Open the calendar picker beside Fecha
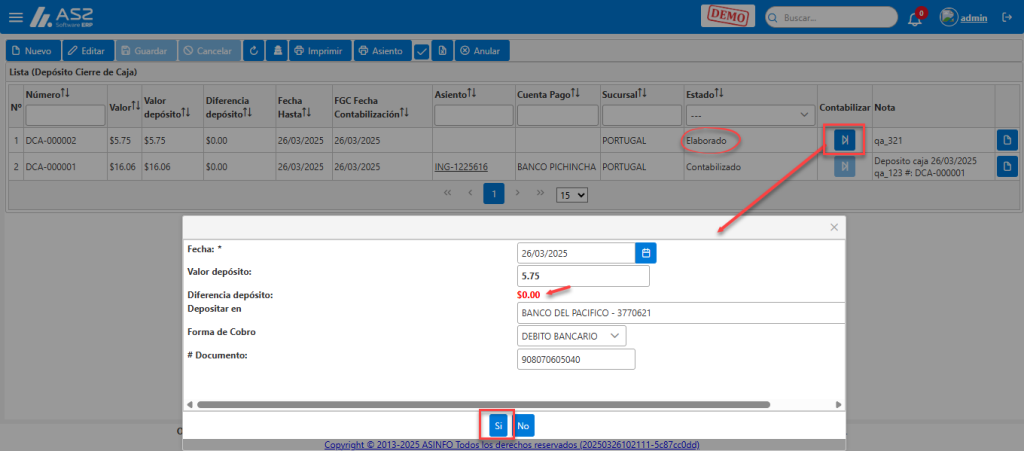The width and height of the screenshot is (1024, 451). click(x=646, y=253)
